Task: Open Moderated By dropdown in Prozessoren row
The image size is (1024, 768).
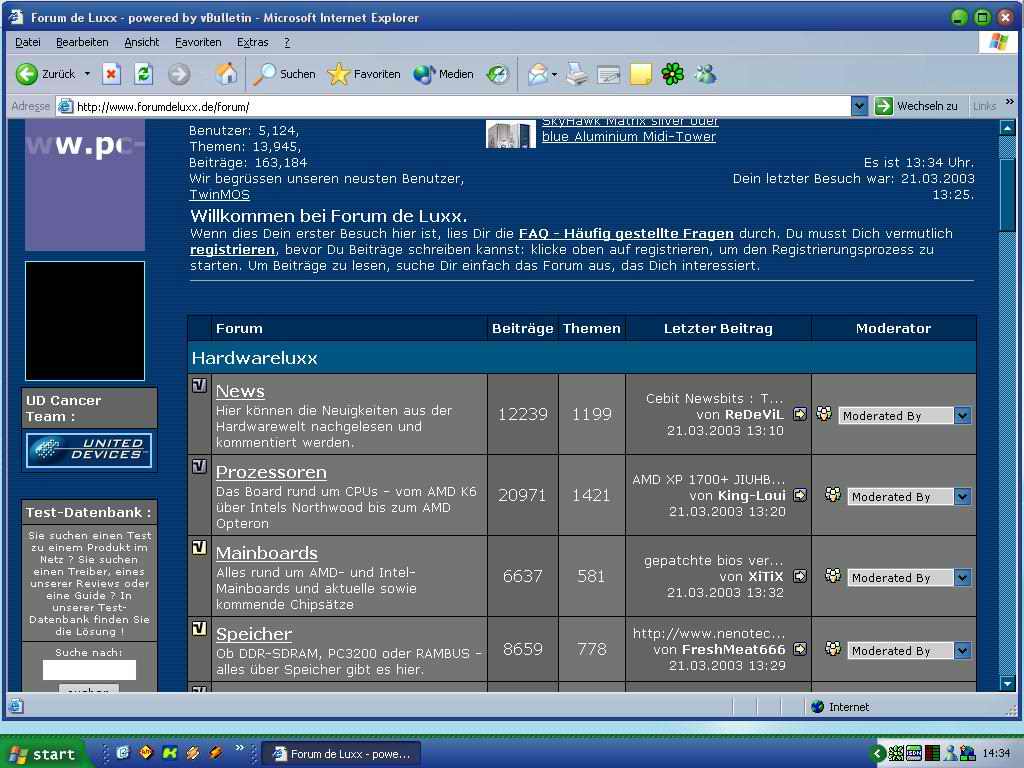Action: 908,496
